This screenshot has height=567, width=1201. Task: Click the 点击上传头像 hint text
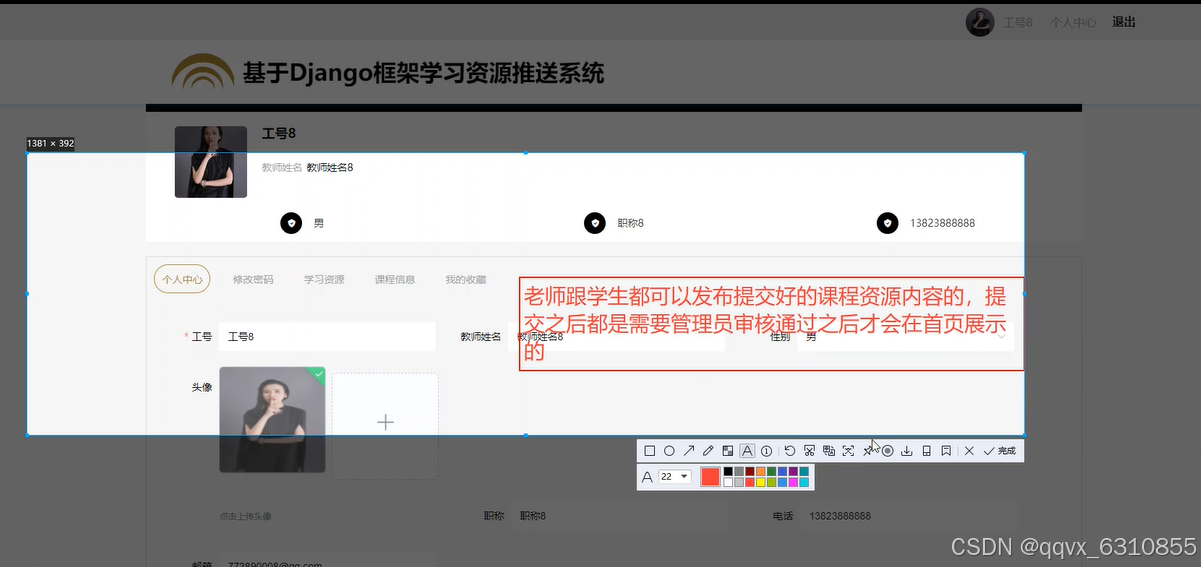pyautogui.click(x=245, y=517)
